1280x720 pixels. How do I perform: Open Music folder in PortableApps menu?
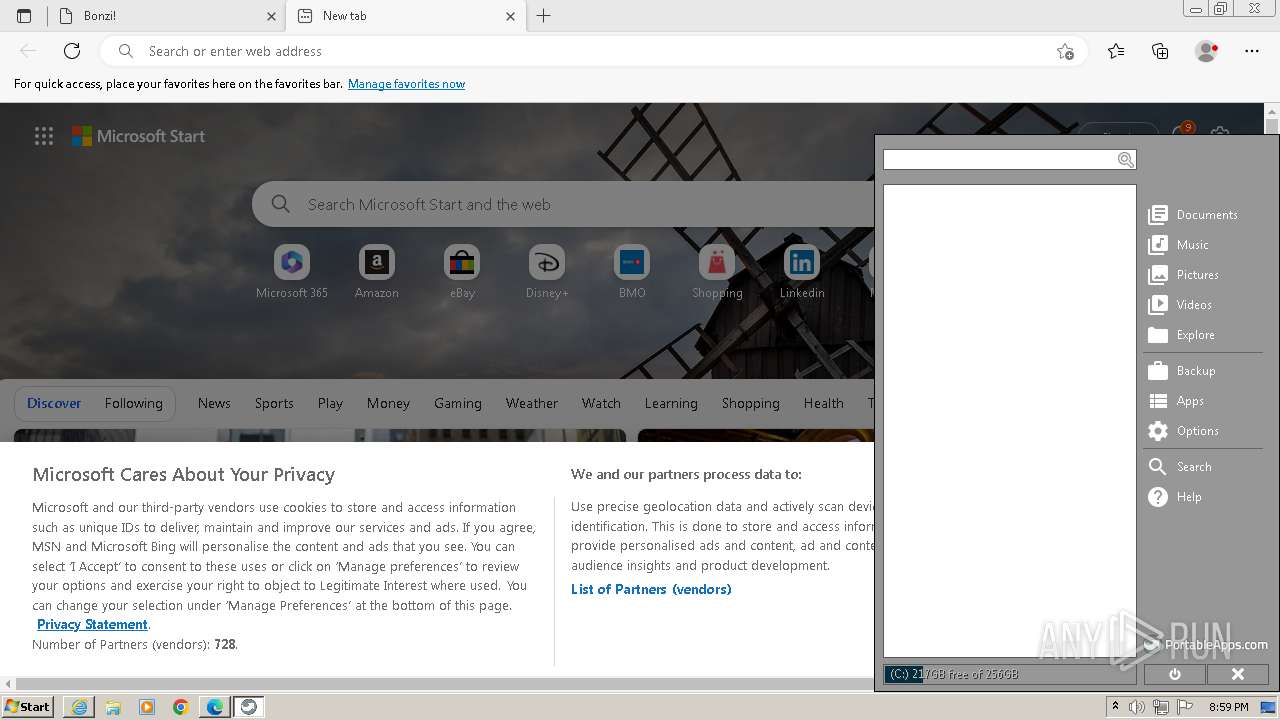pyautogui.click(x=1179, y=245)
